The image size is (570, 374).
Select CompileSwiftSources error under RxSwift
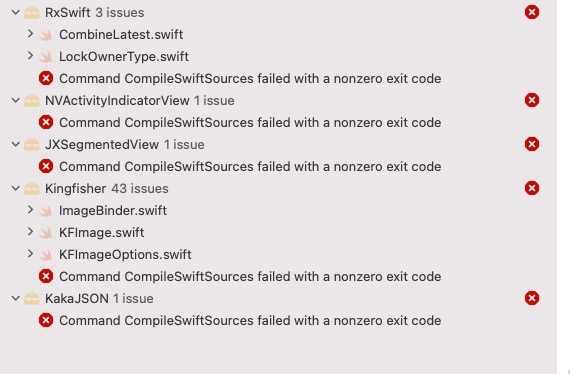[250, 79]
